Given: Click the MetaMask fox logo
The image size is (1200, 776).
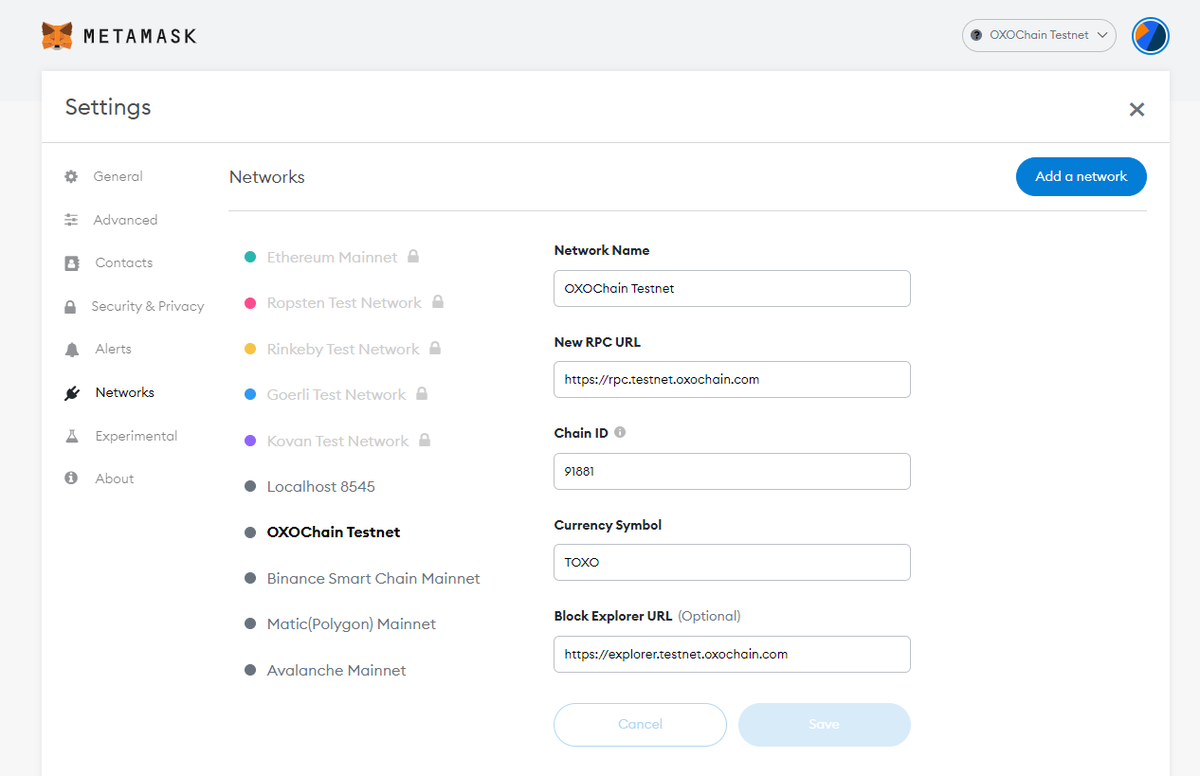Looking at the screenshot, I should point(57,36).
